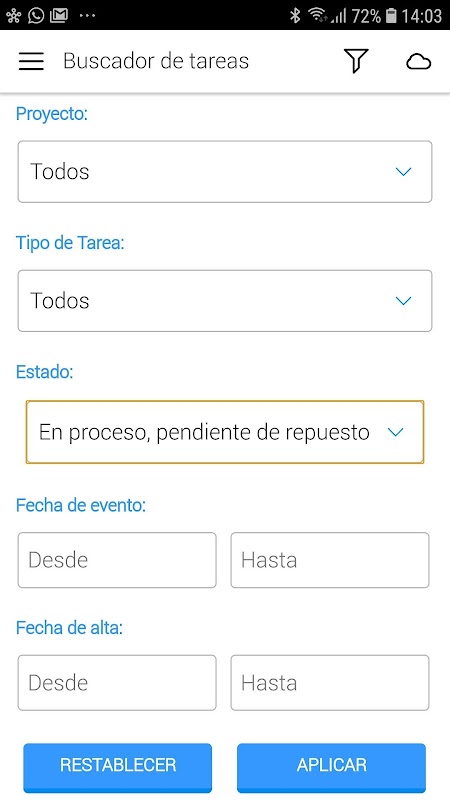Viewport: 450px width, 800px height.
Task: Select the Estado field showing En proceso
Action: (x=225, y=432)
